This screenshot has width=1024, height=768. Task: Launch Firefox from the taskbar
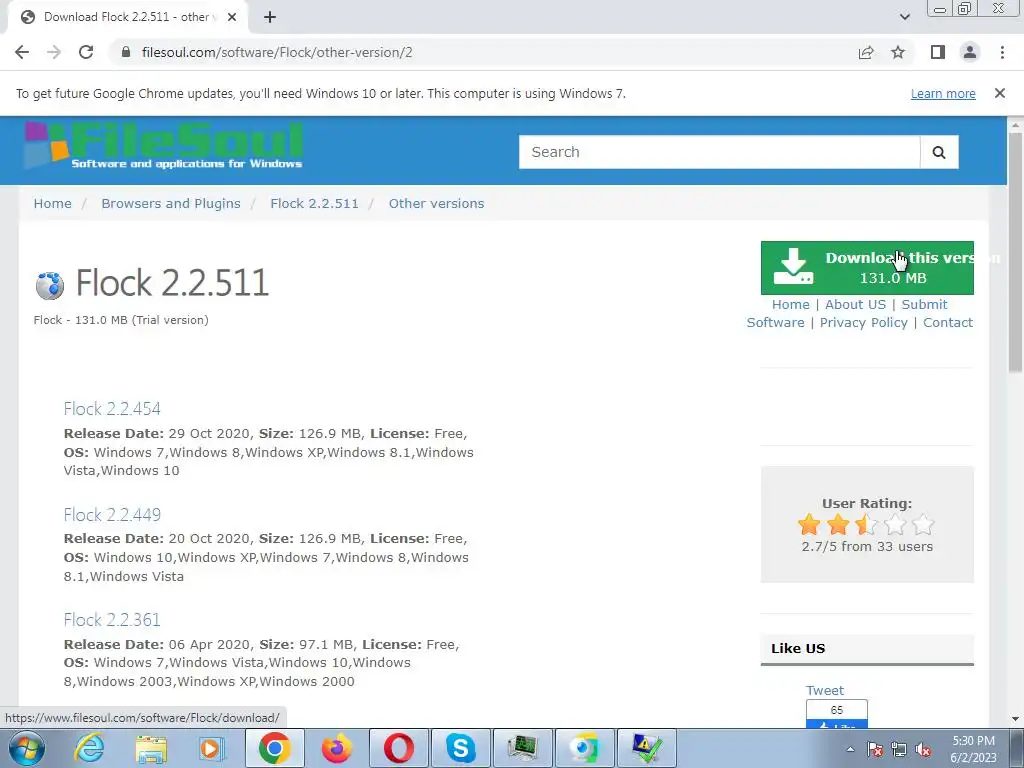pos(337,748)
